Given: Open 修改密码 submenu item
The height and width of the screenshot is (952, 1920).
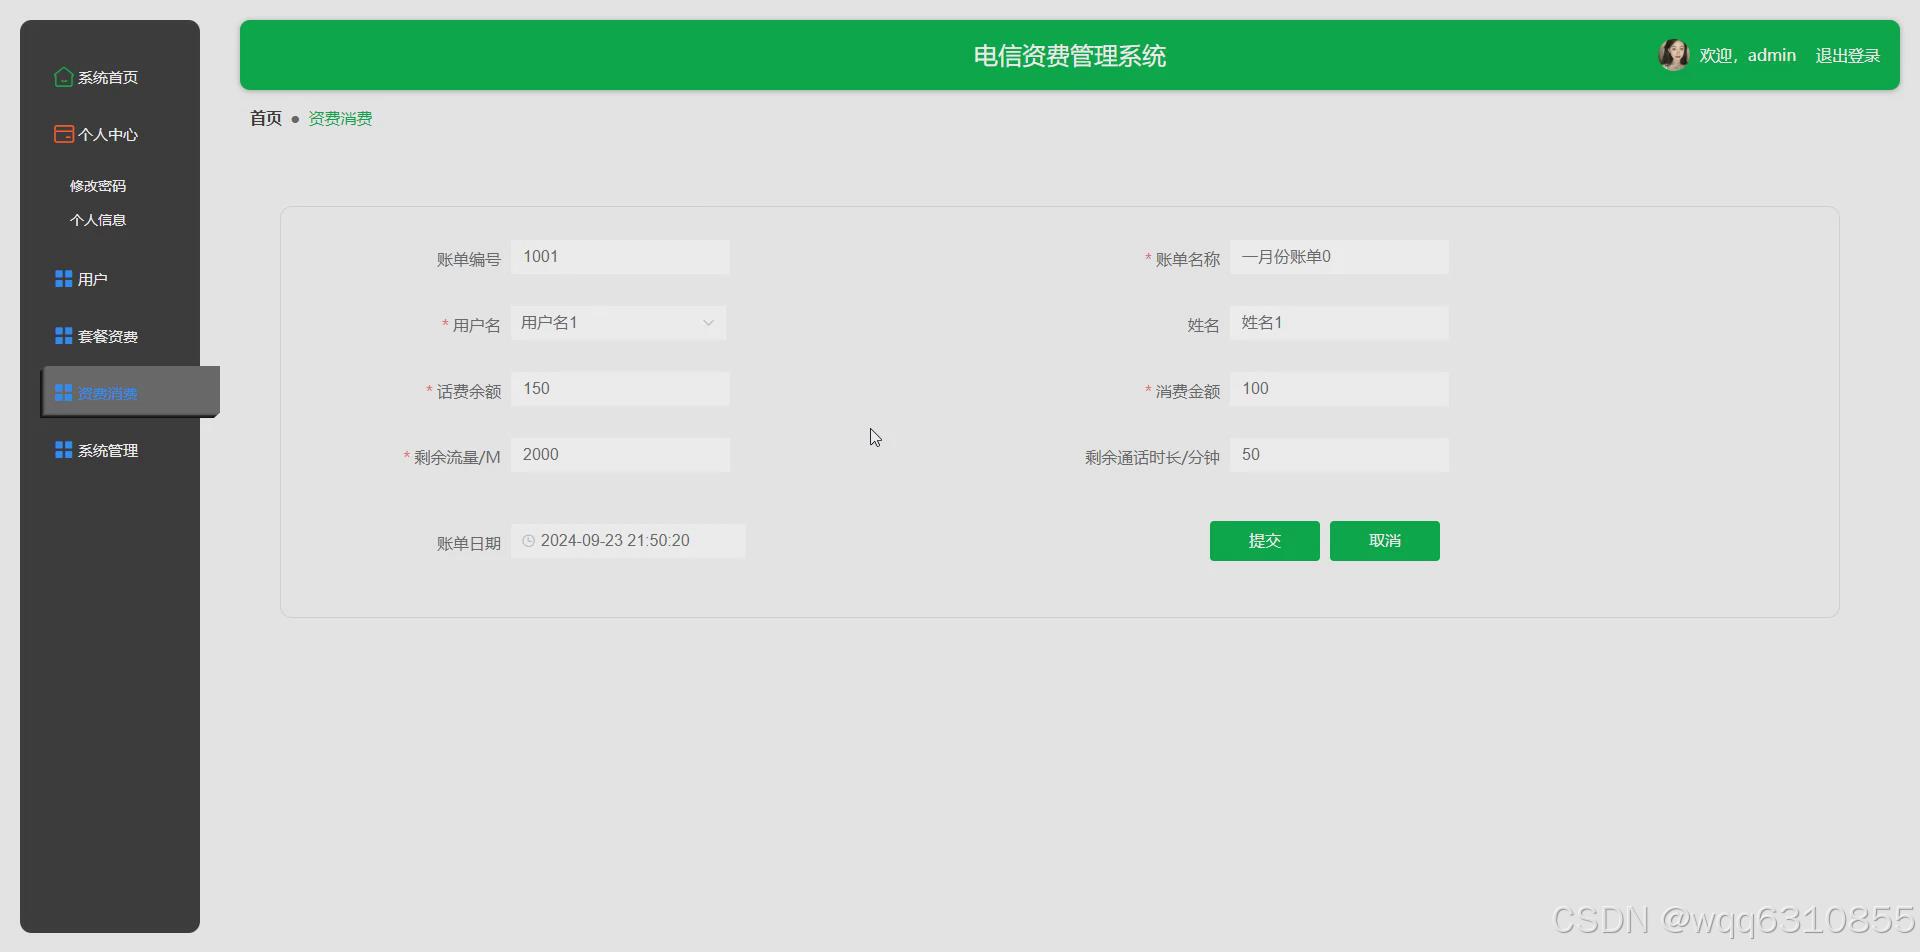Looking at the screenshot, I should [x=98, y=186].
